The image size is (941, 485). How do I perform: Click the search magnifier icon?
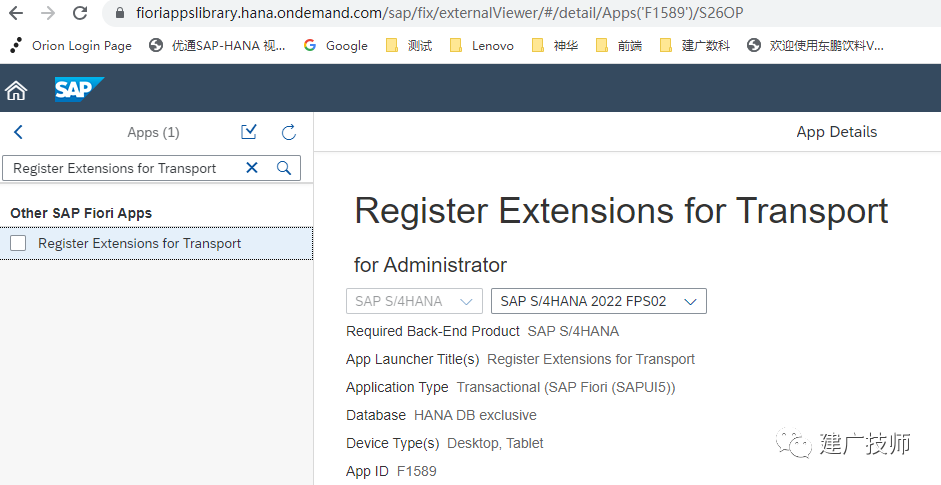(284, 168)
